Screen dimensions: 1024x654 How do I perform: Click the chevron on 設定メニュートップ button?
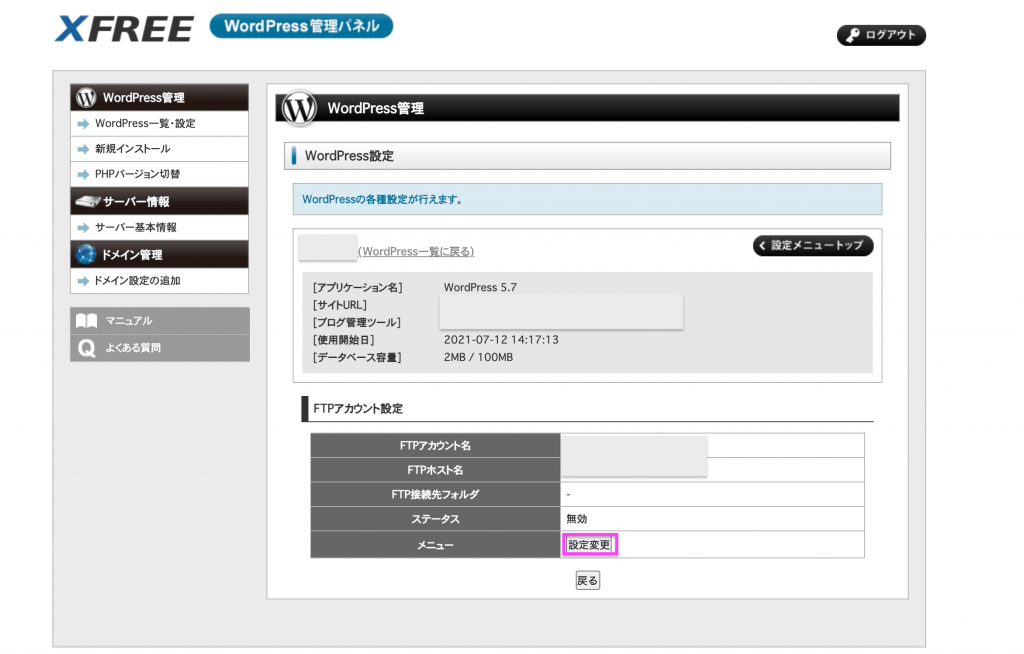765,245
